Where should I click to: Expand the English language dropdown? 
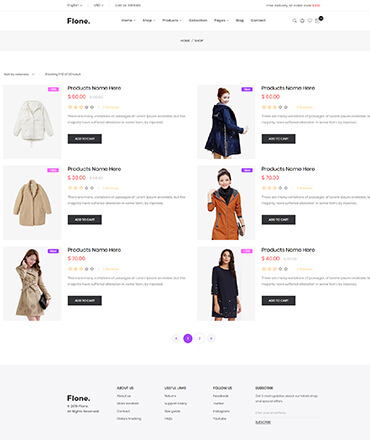click(x=75, y=5)
